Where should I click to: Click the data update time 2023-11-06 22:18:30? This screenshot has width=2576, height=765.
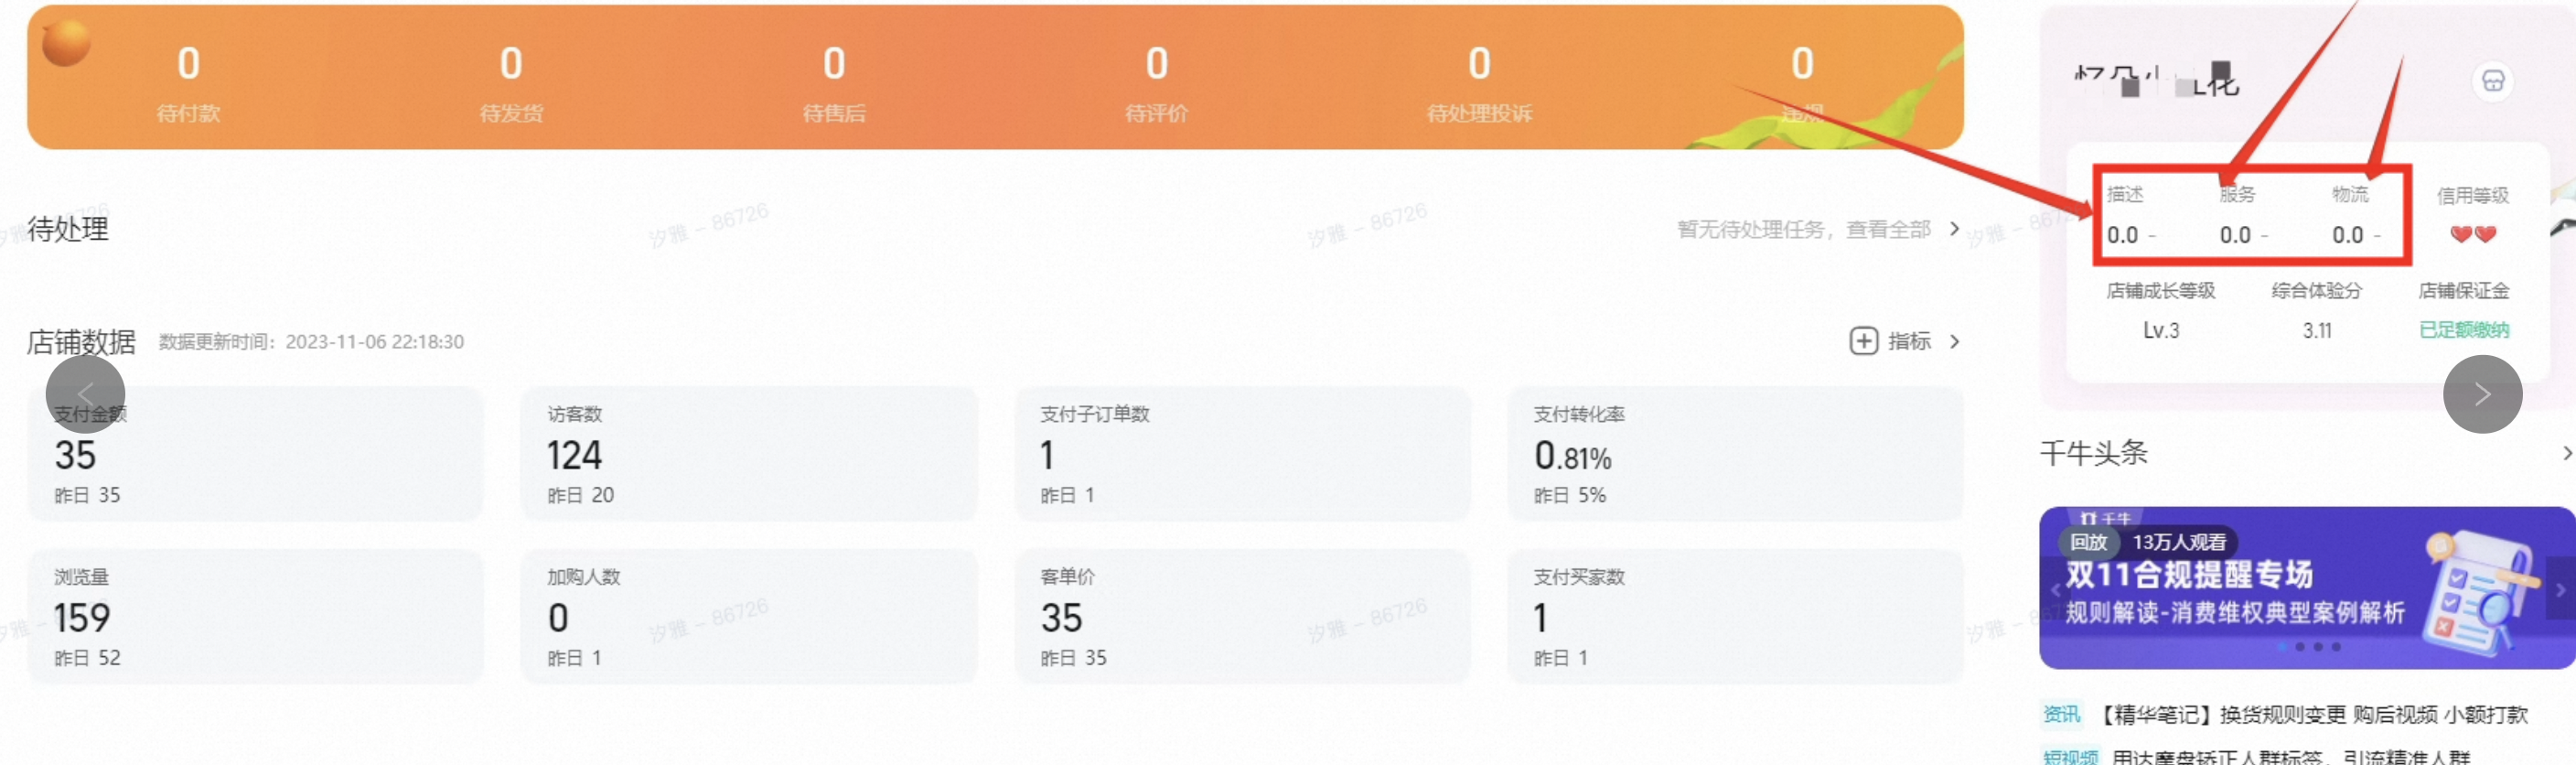point(374,342)
